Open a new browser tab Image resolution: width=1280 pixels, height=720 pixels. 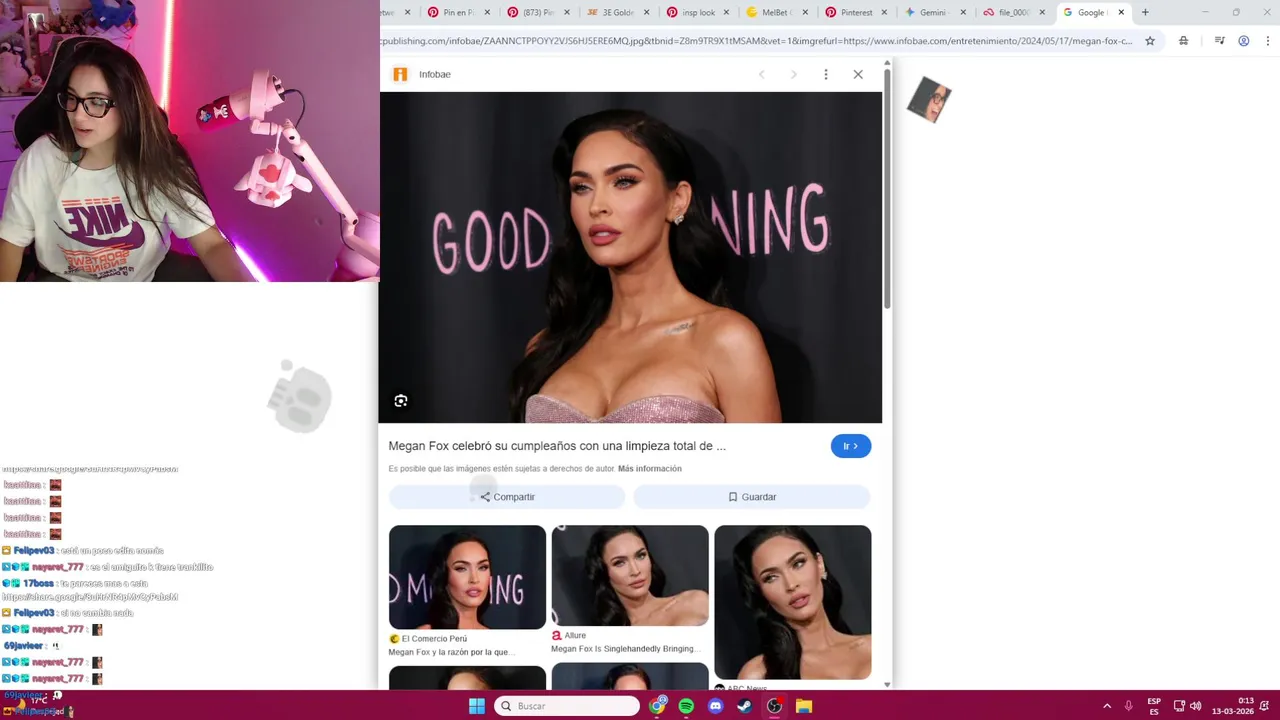pyautogui.click(x=1145, y=12)
